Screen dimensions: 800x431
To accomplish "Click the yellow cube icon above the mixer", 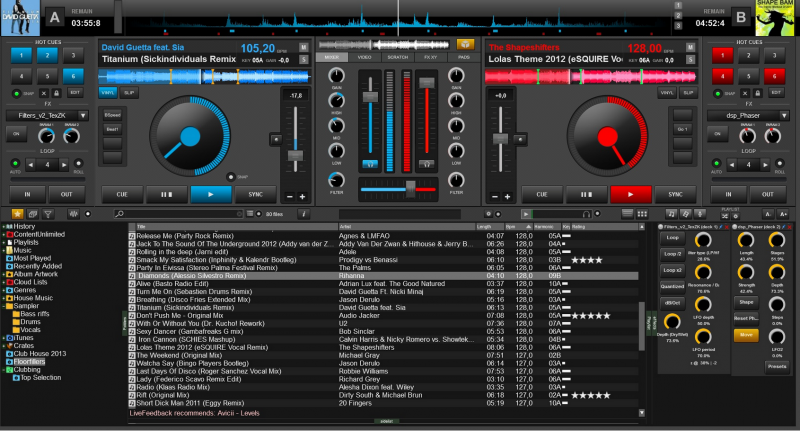I will click(465, 44).
